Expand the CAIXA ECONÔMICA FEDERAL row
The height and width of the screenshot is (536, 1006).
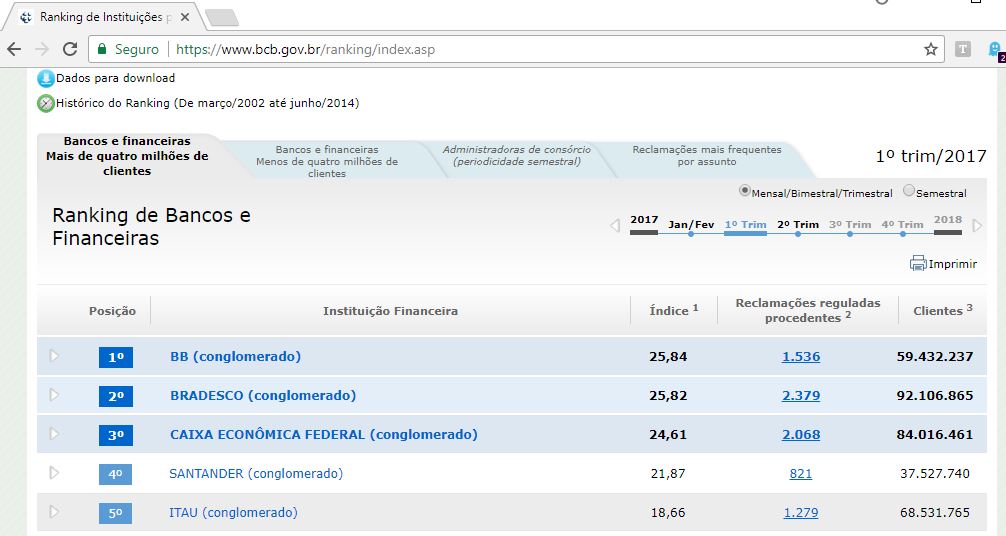[54, 434]
